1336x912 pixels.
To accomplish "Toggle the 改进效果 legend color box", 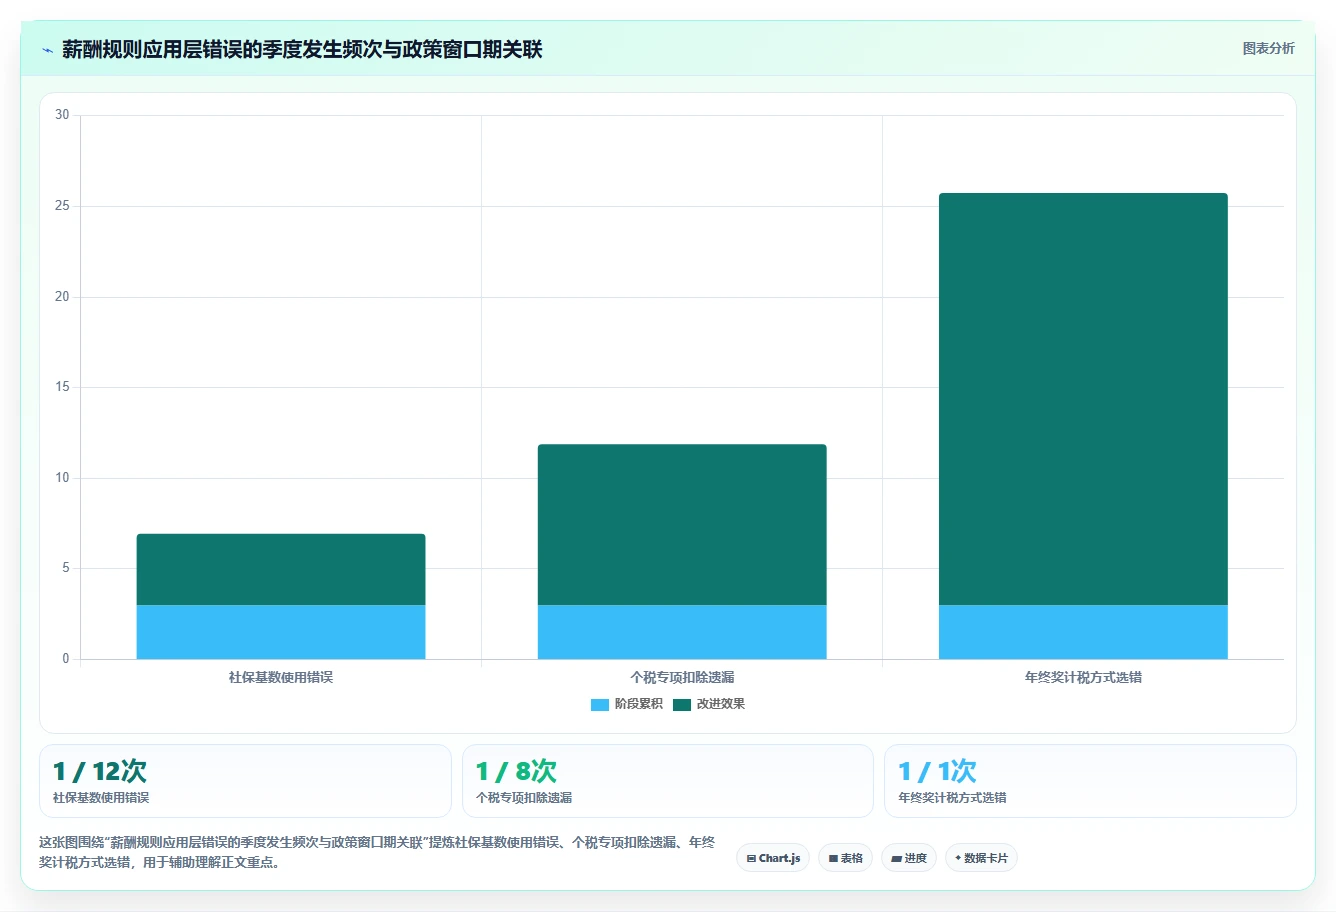I will pyautogui.click(x=682, y=704).
